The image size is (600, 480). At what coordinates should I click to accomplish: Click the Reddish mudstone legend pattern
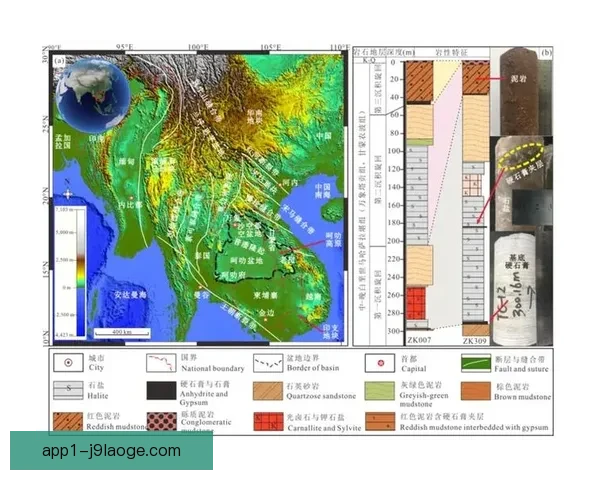point(68,421)
